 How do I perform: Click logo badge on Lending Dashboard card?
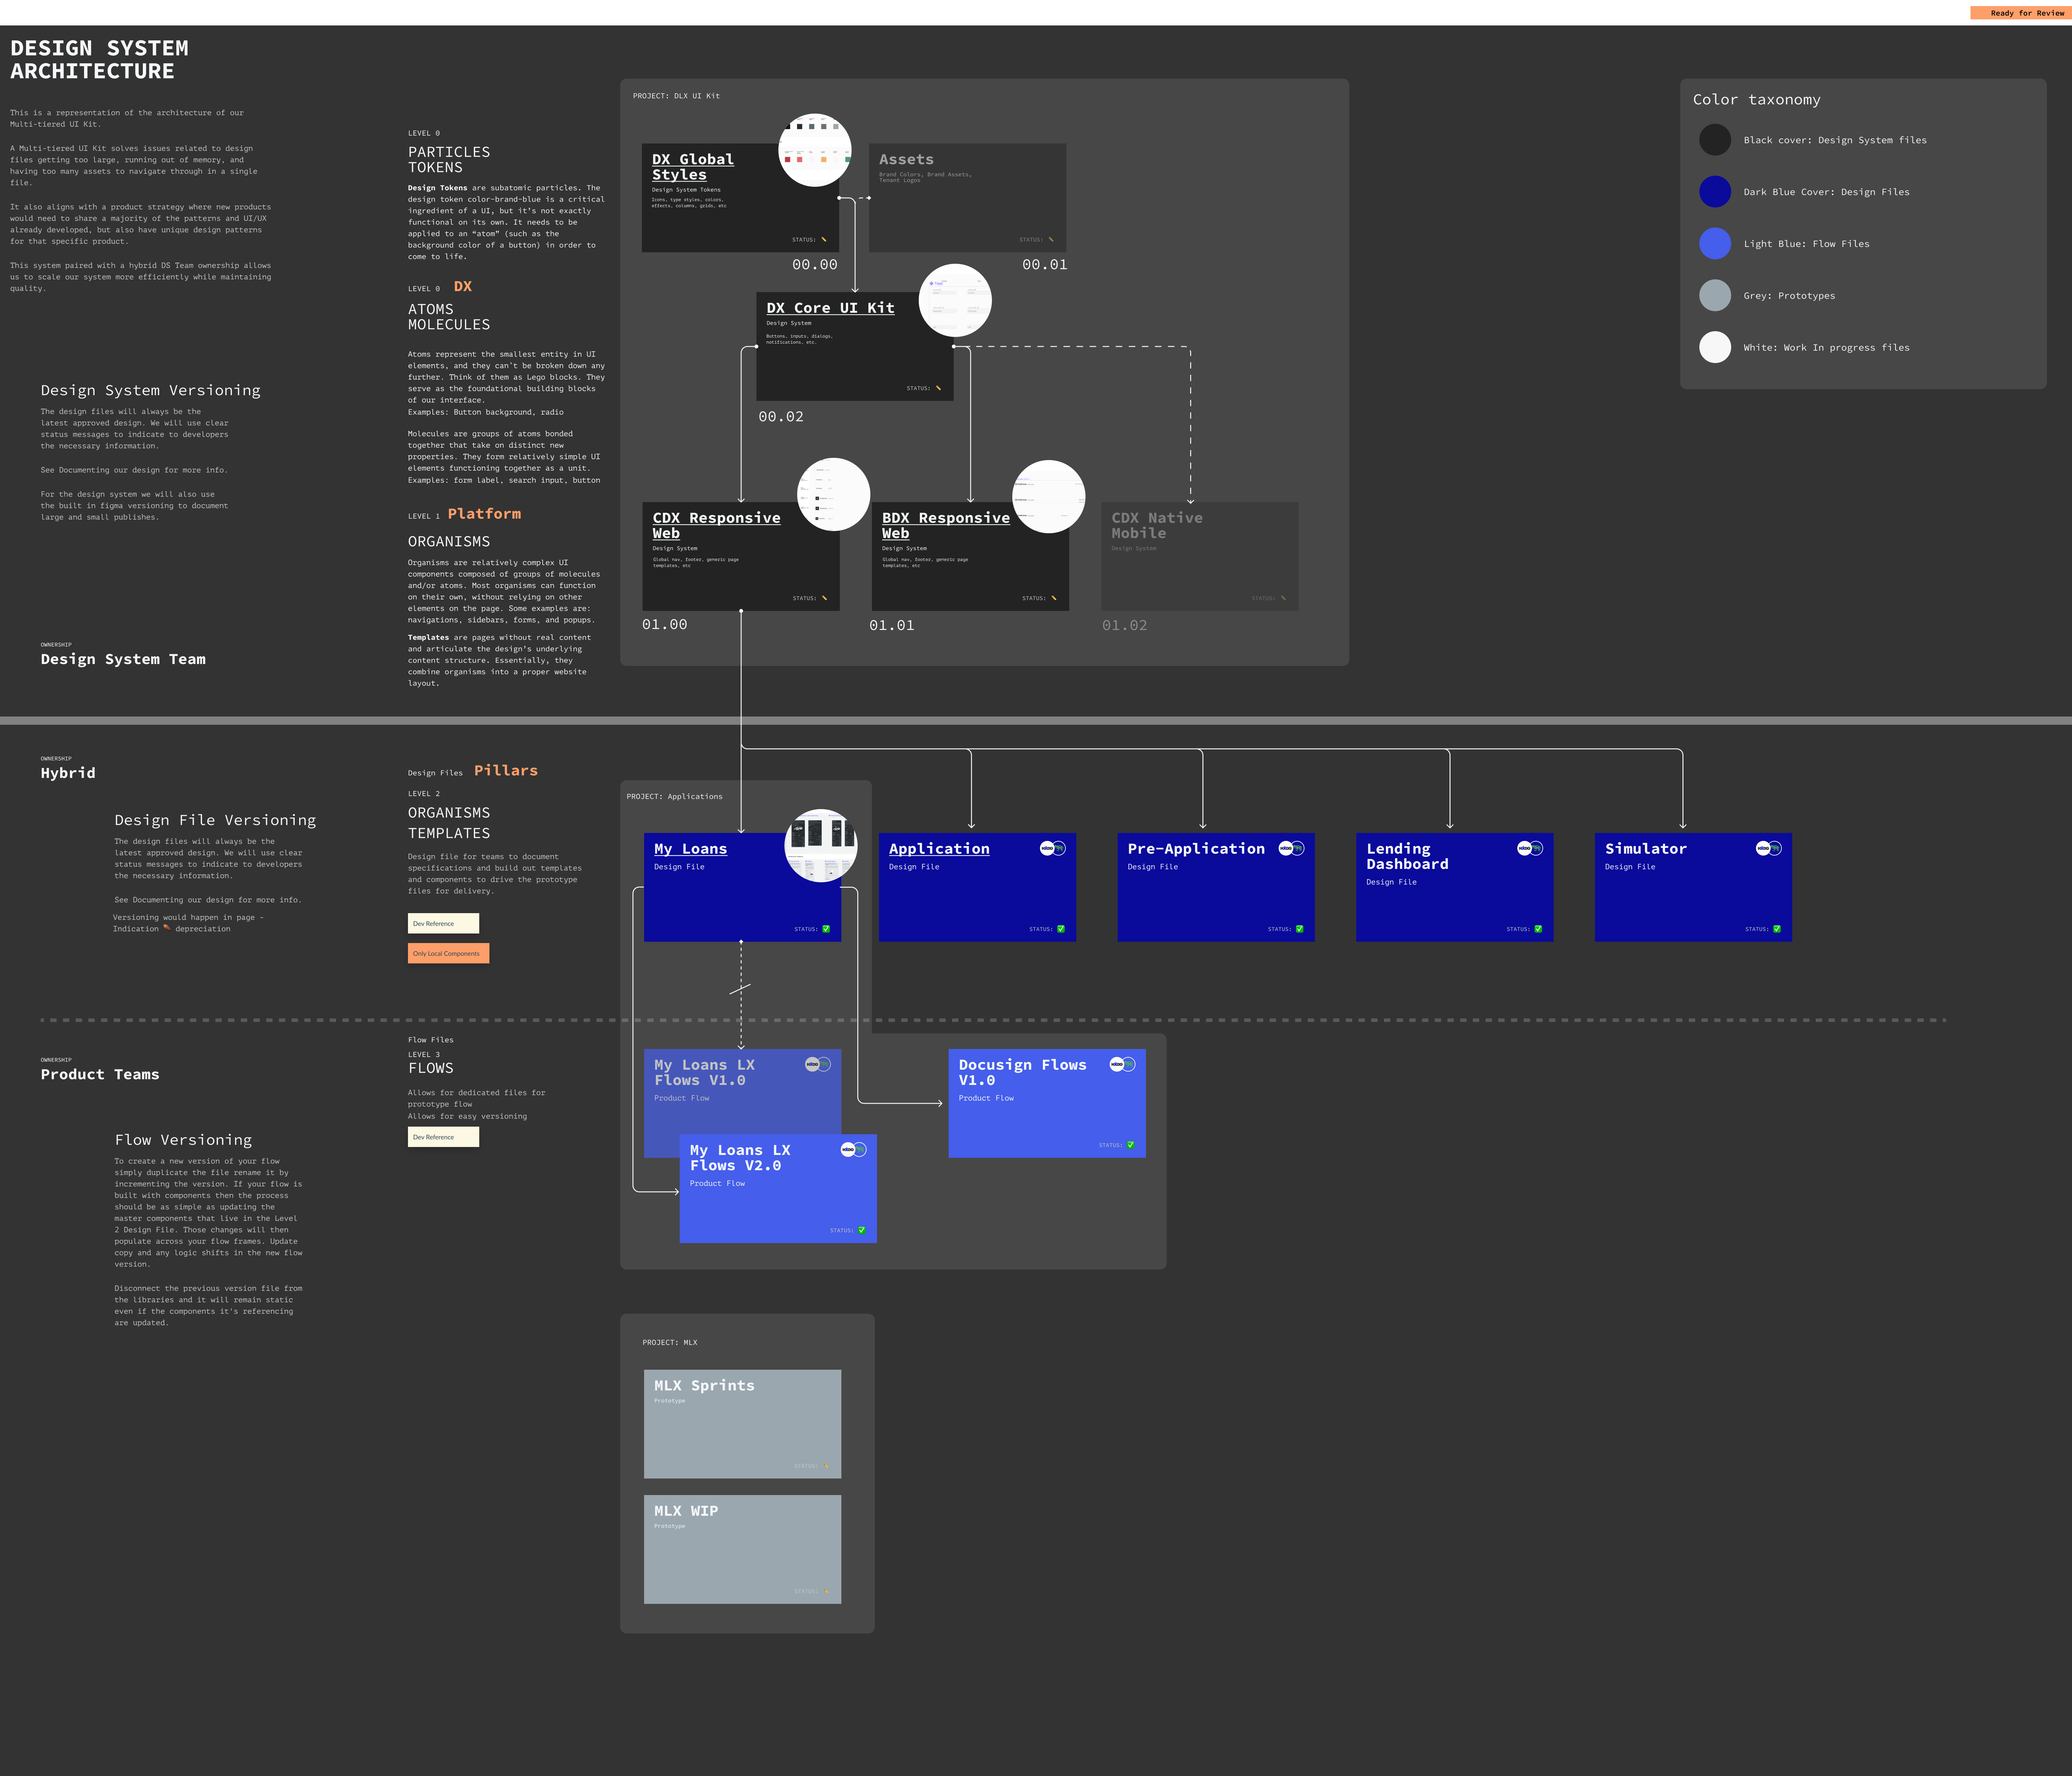pos(1530,848)
